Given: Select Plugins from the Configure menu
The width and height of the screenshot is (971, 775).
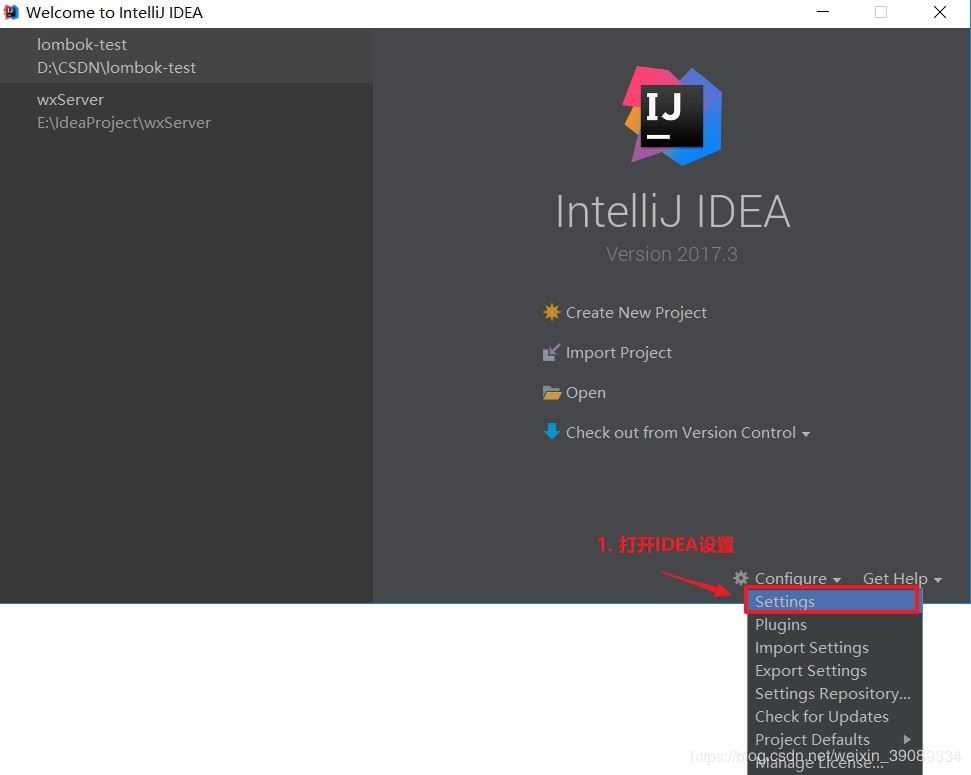Looking at the screenshot, I should click(781, 624).
